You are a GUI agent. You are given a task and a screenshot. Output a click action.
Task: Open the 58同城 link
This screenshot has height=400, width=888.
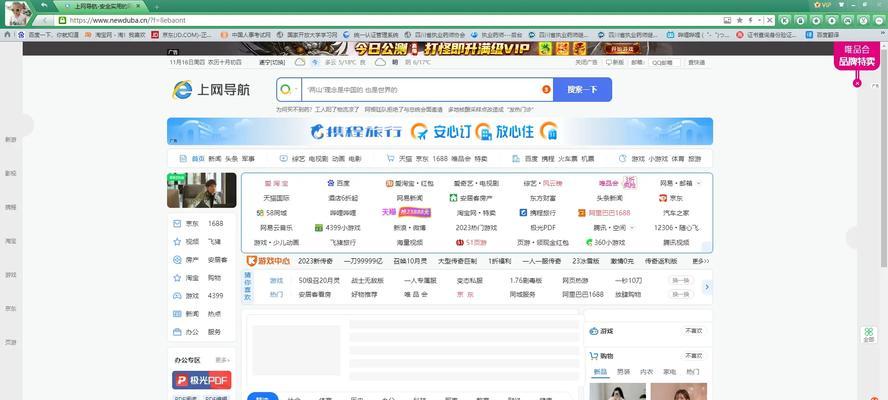272,212
